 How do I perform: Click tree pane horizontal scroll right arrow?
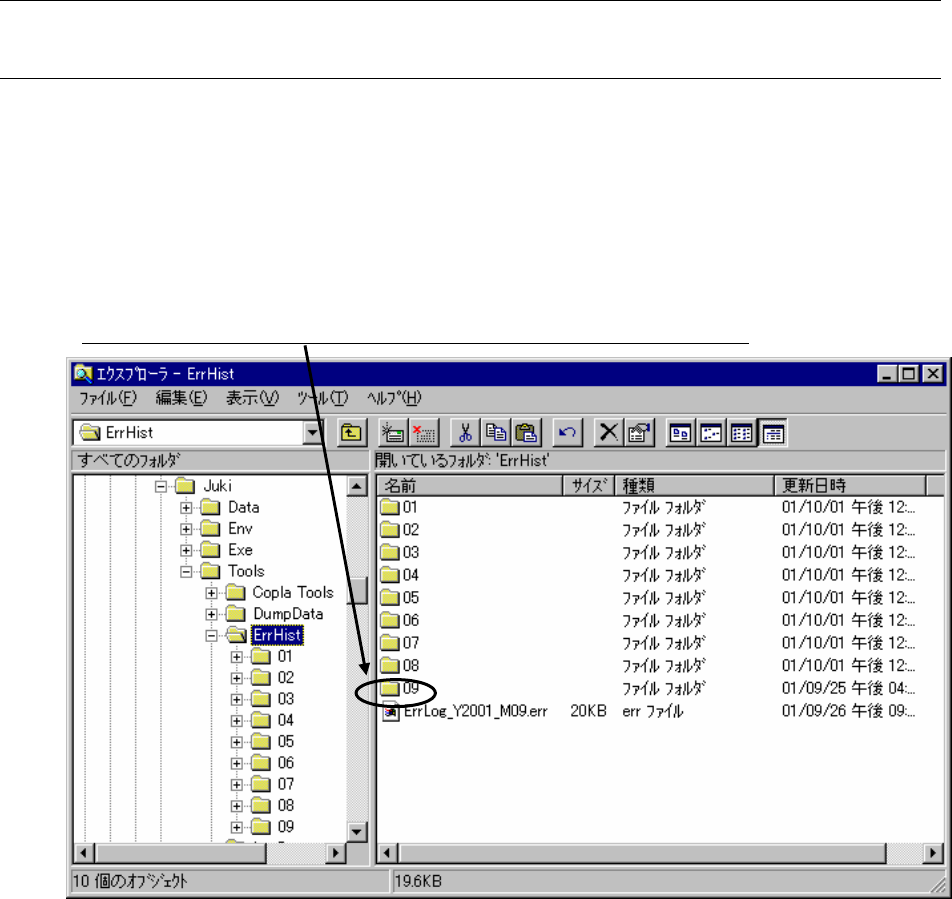click(335, 853)
